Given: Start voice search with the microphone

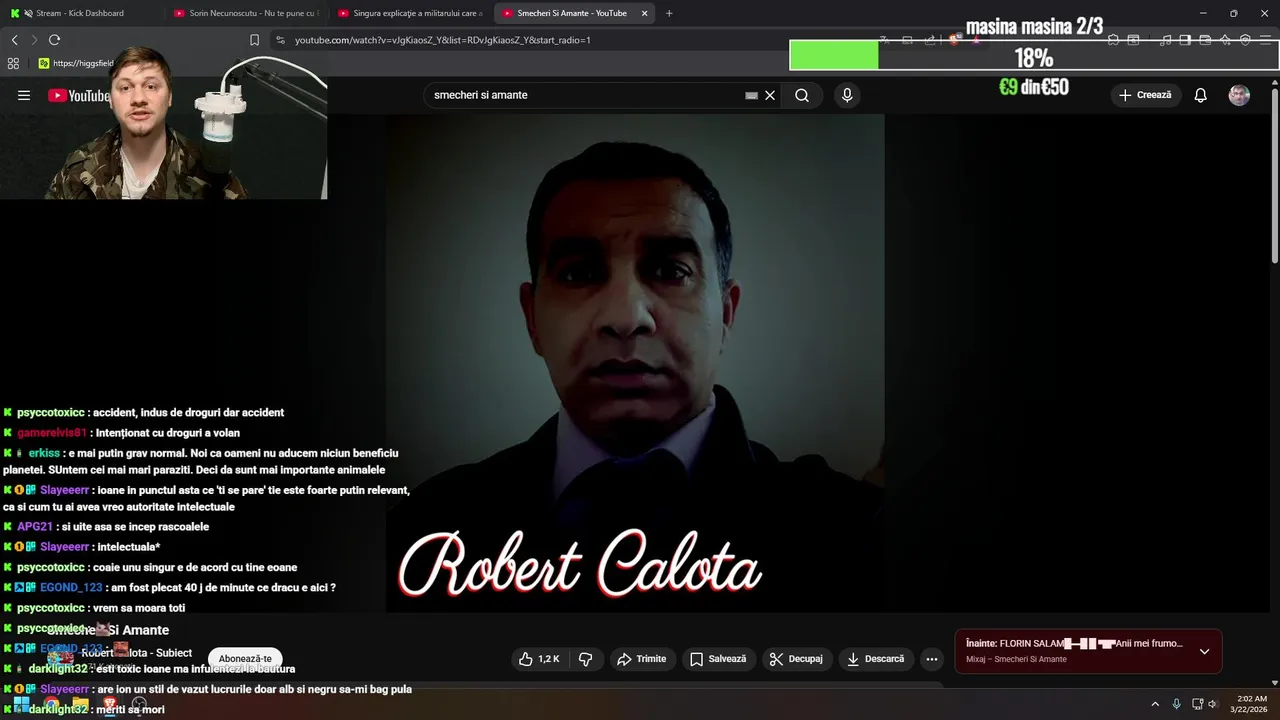Looking at the screenshot, I should pos(847,95).
